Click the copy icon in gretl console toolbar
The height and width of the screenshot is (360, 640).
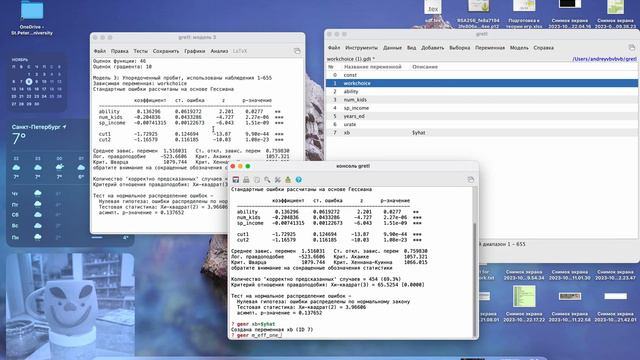pos(257,180)
